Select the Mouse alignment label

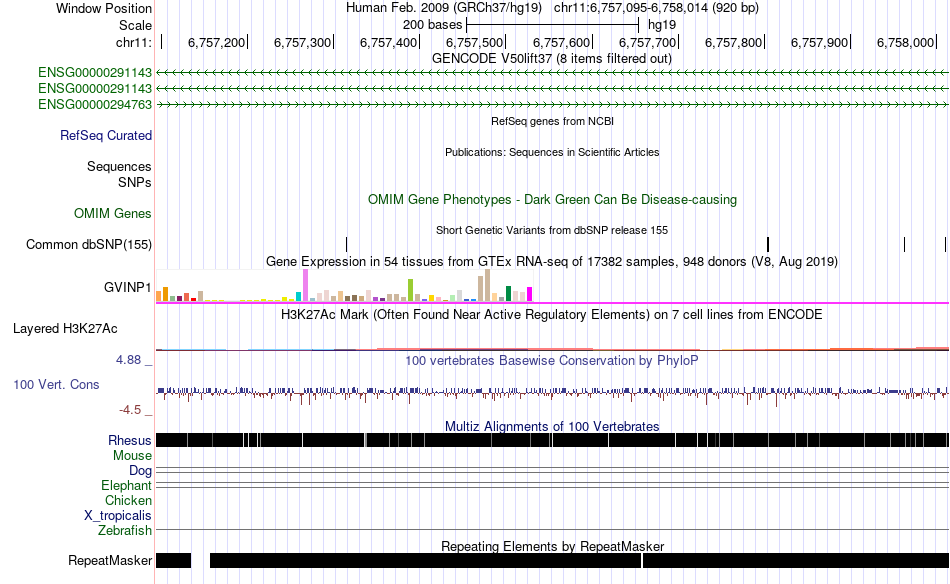coord(133,456)
